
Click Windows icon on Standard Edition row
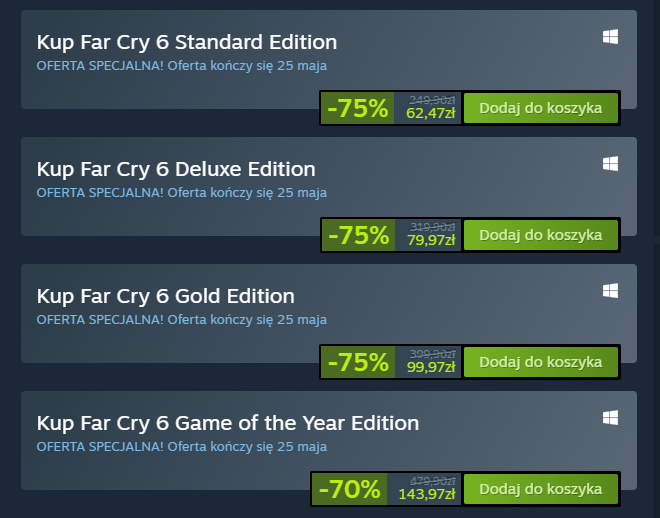[x=610, y=37]
